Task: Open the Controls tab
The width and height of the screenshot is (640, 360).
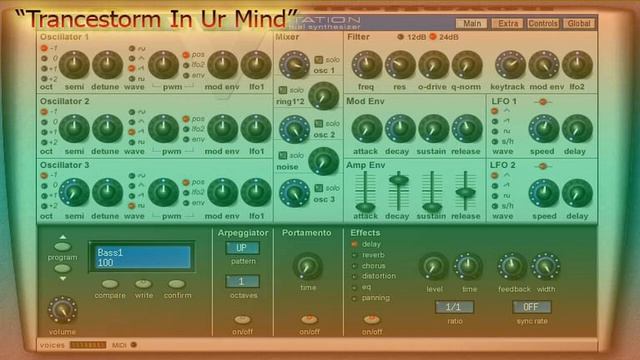Action: [x=543, y=23]
